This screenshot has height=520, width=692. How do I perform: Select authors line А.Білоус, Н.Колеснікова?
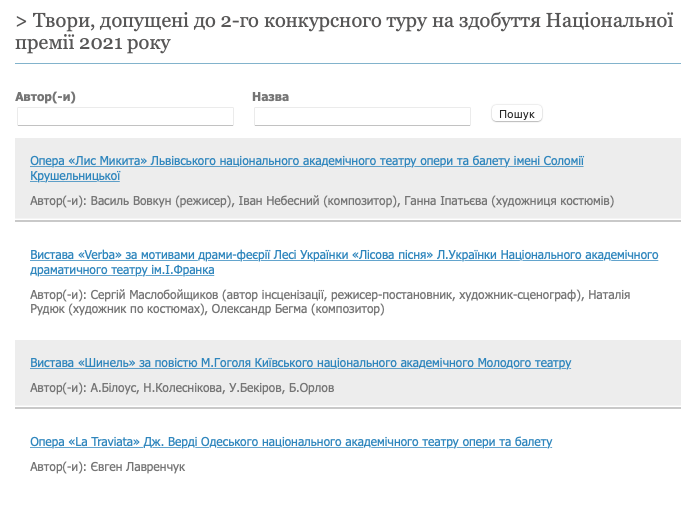[x=182, y=388]
